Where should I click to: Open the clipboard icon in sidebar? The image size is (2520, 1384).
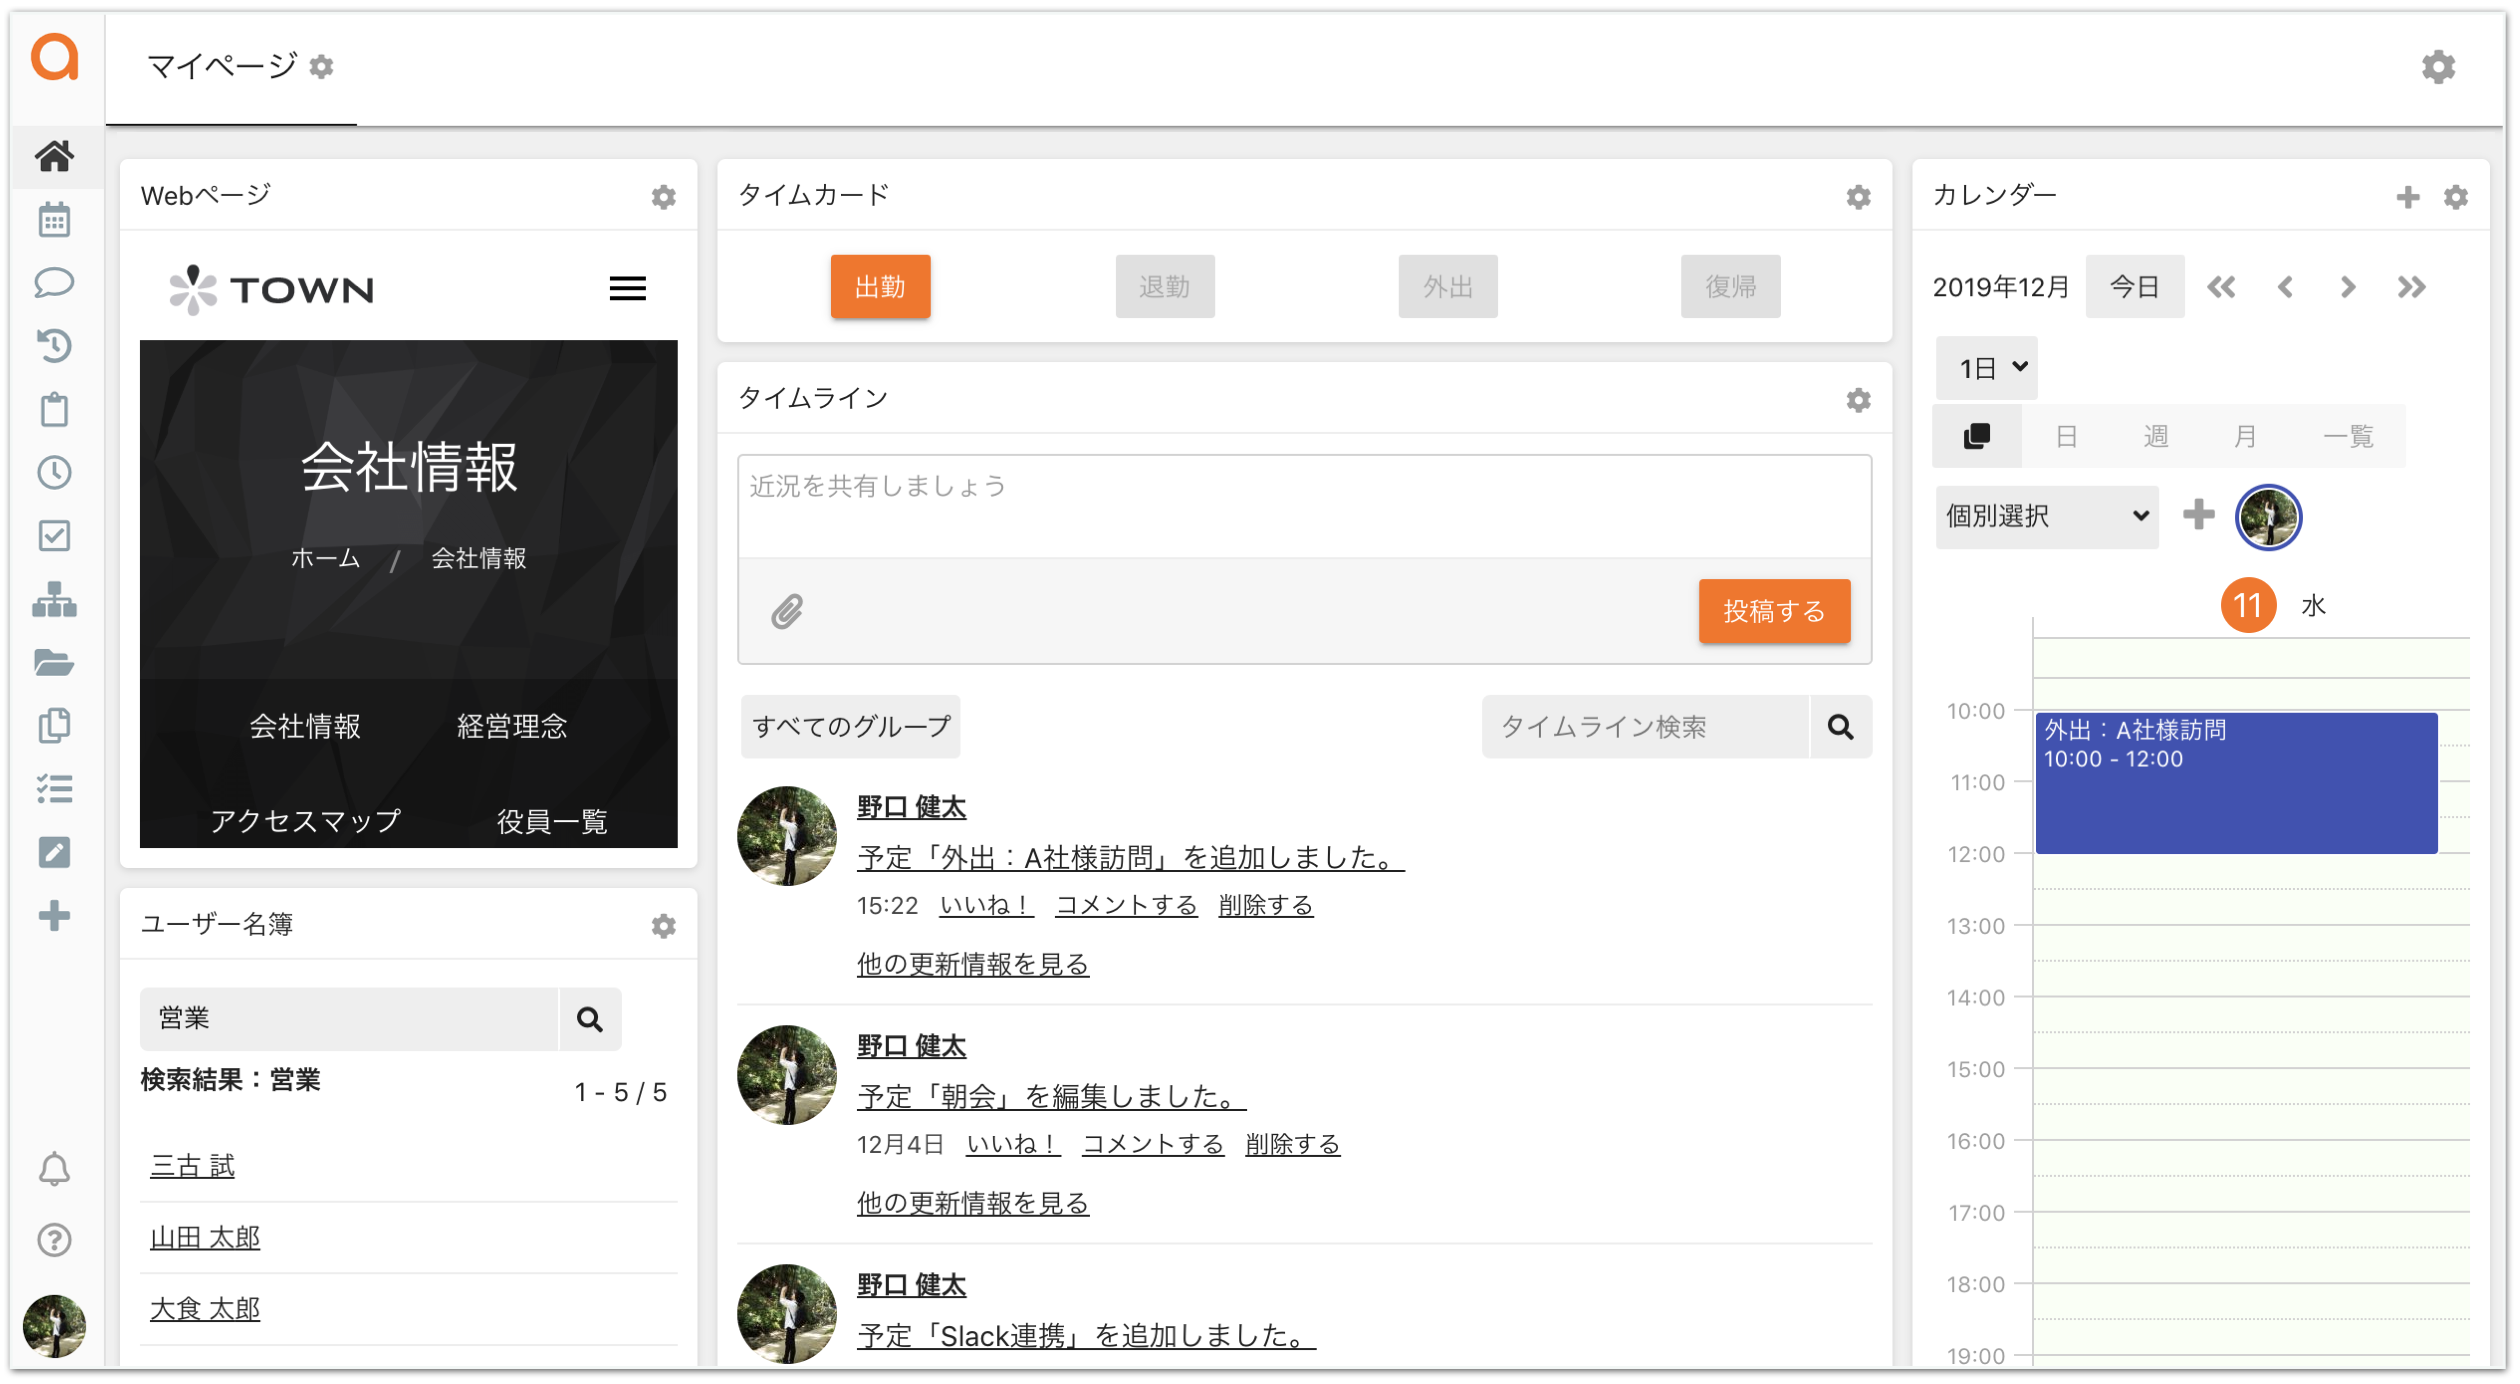[54, 409]
